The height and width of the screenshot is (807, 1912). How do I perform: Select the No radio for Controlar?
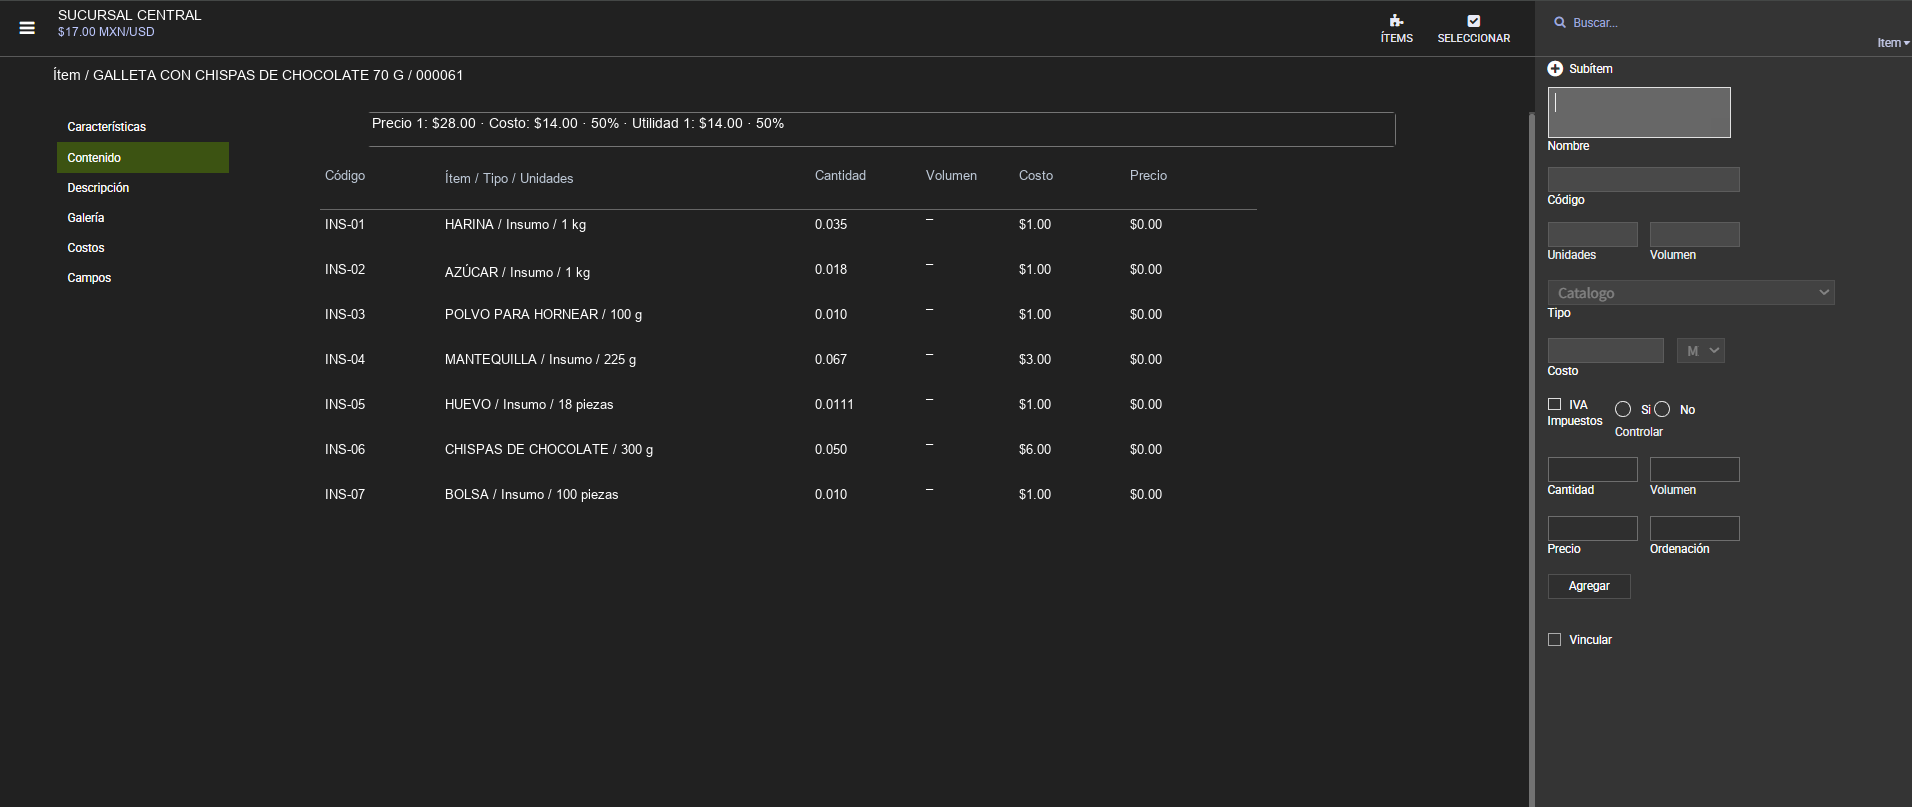(x=1662, y=409)
